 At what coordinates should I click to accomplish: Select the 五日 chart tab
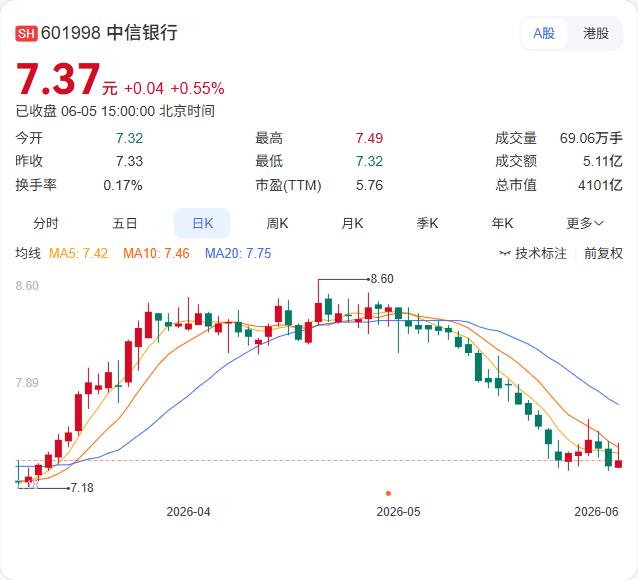coord(125,223)
